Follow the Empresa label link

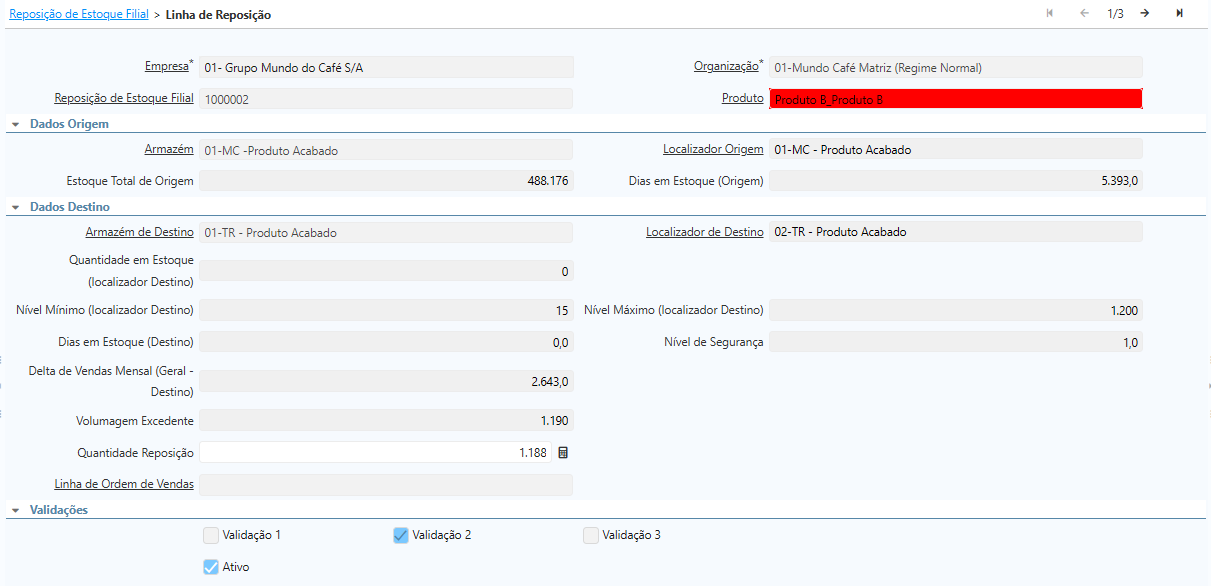166,66
